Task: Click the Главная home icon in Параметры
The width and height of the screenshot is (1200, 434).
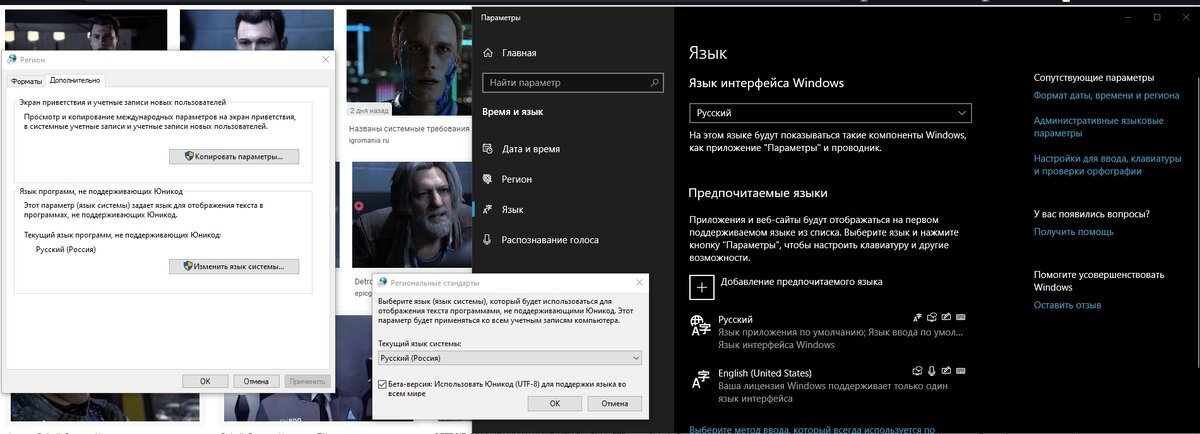Action: (x=487, y=53)
